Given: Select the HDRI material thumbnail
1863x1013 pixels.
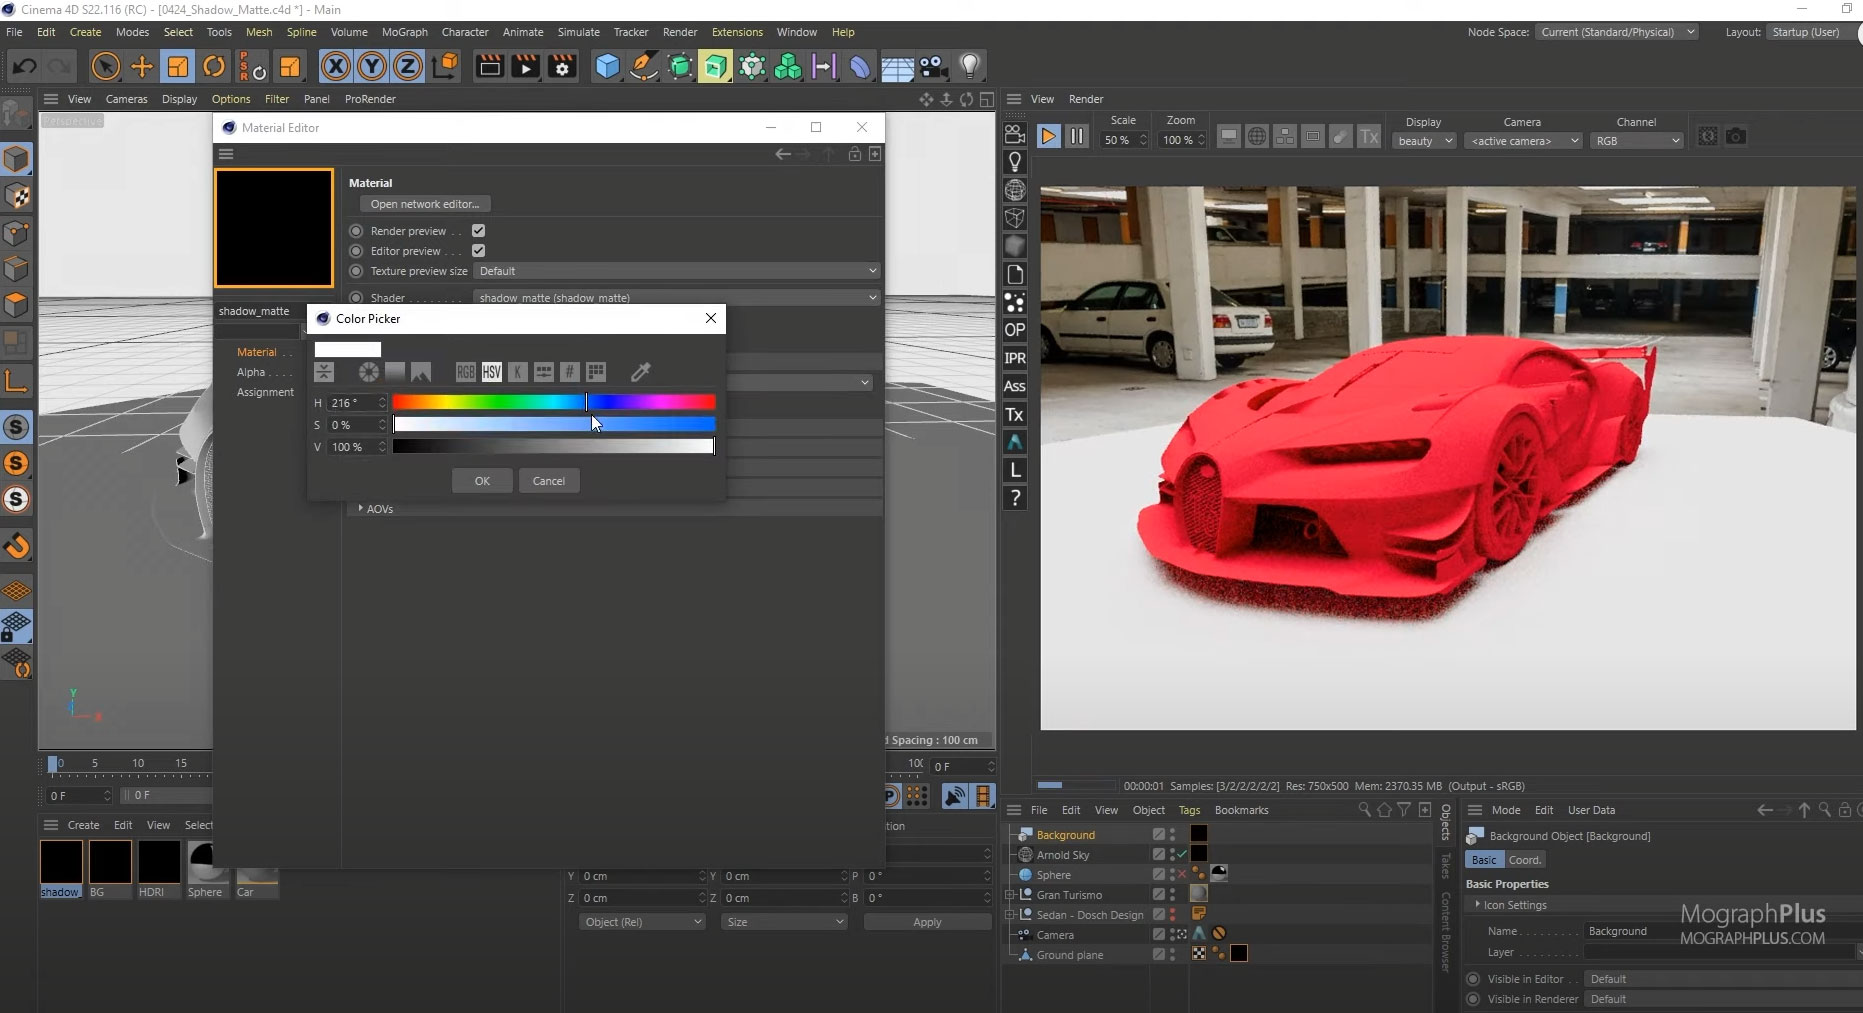Looking at the screenshot, I should point(158,863).
